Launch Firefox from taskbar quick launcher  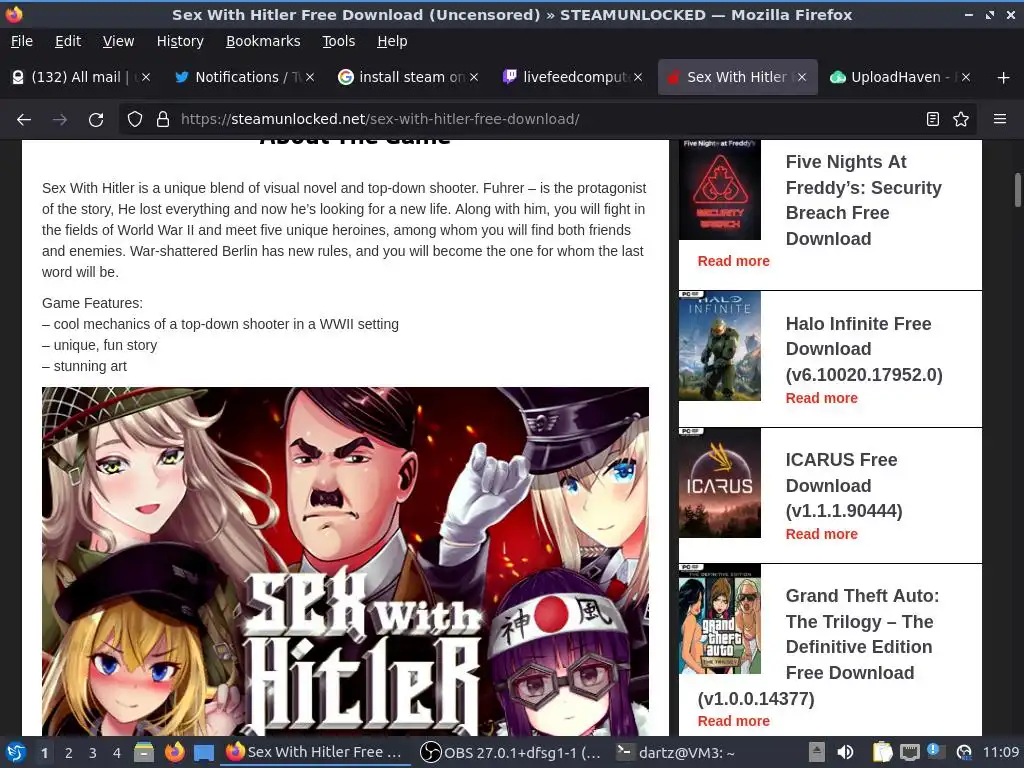[174, 752]
